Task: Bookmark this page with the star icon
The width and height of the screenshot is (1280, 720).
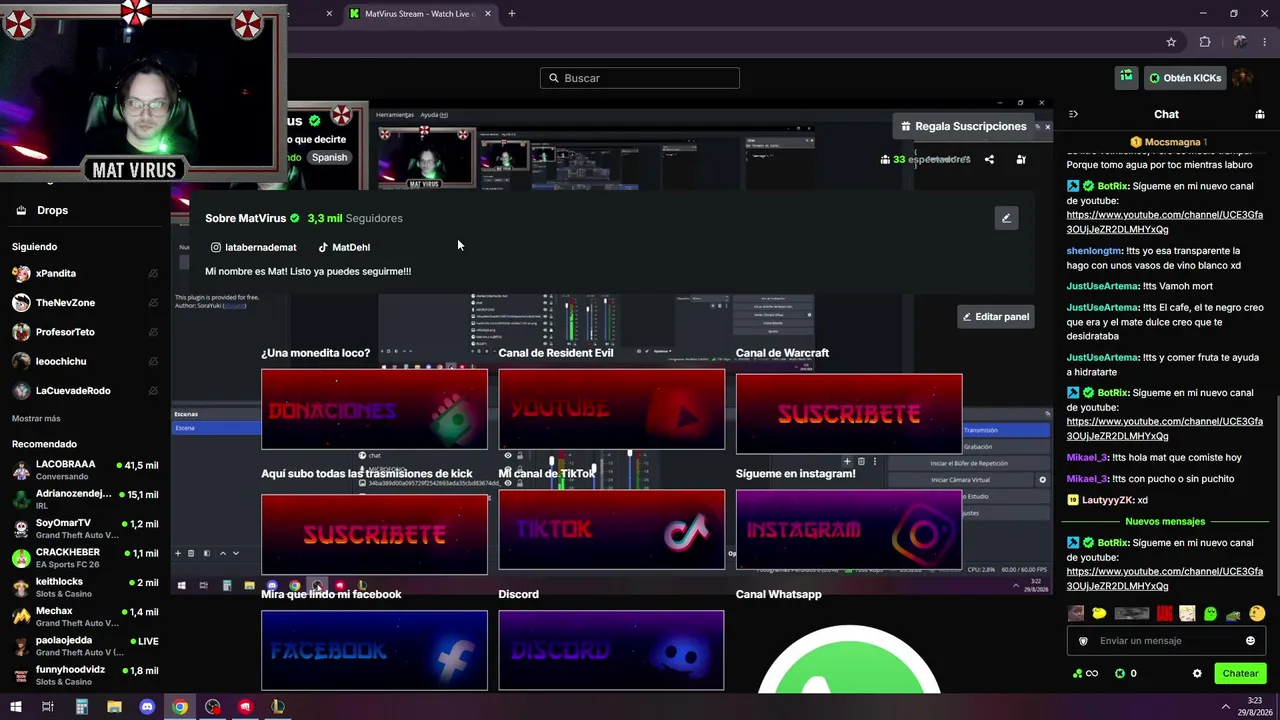Action: [x=1171, y=42]
